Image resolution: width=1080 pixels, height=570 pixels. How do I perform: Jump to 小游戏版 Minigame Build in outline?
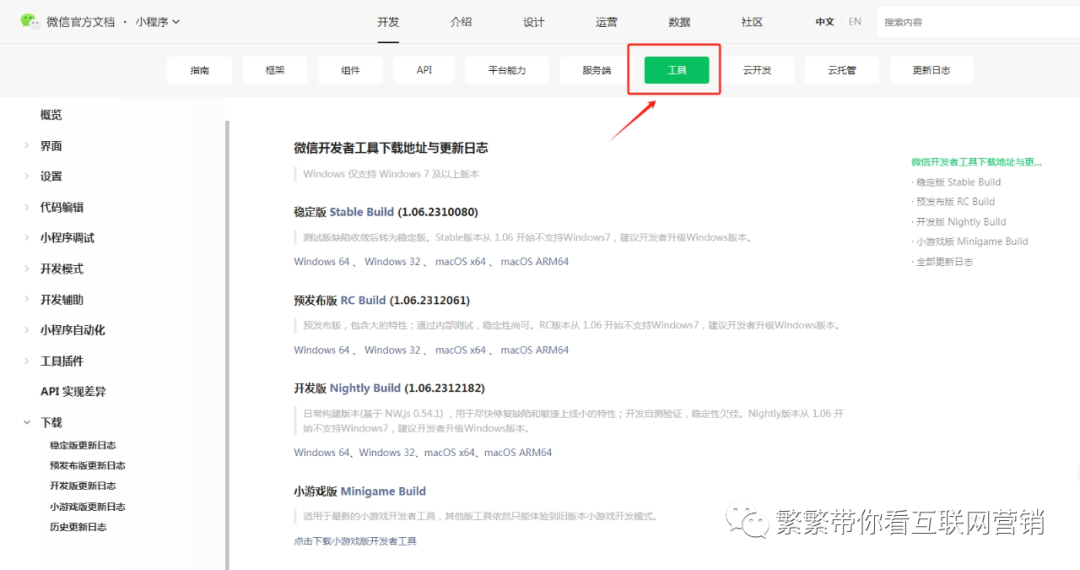click(972, 242)
